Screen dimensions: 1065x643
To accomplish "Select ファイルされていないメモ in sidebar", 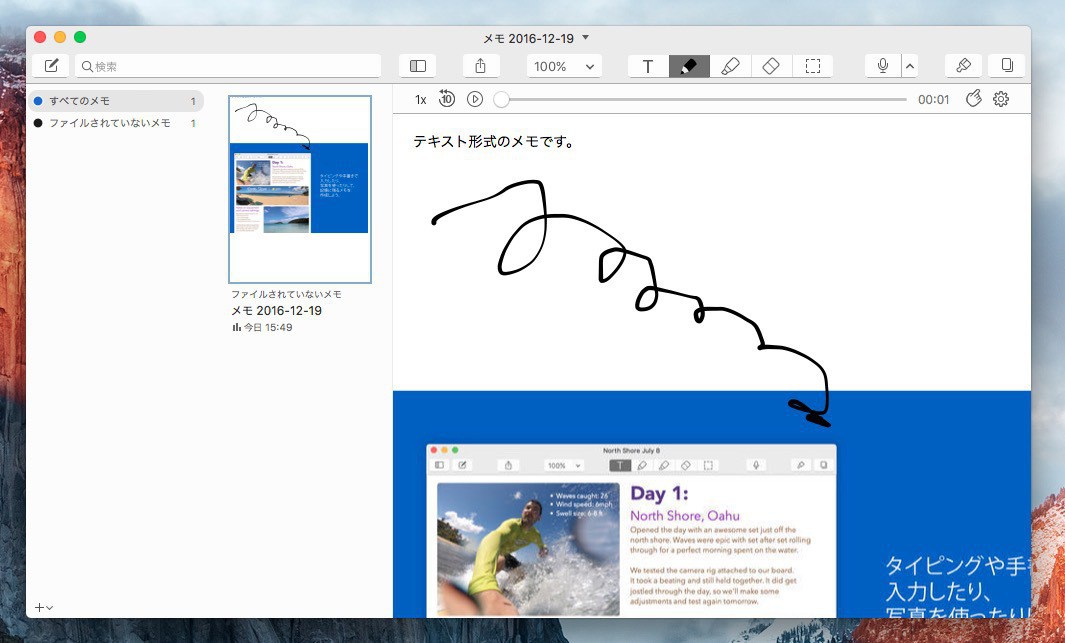I will pos(109,123).
